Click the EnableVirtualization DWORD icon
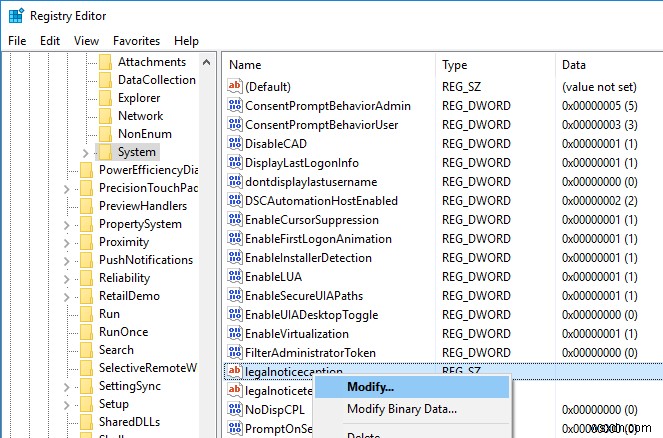663x438 pixels. pos(235,334)
